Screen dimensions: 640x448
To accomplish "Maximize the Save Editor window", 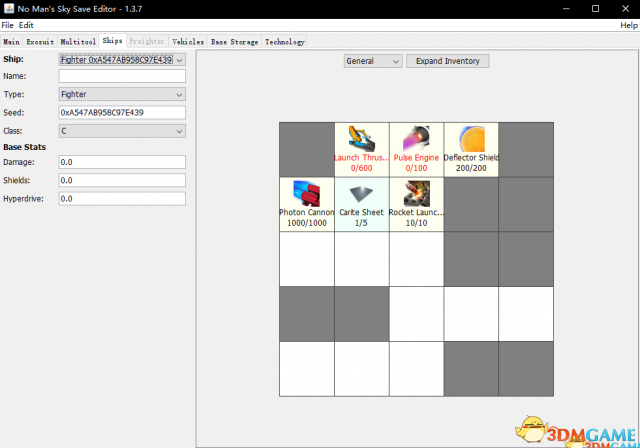I will point(596,9).
